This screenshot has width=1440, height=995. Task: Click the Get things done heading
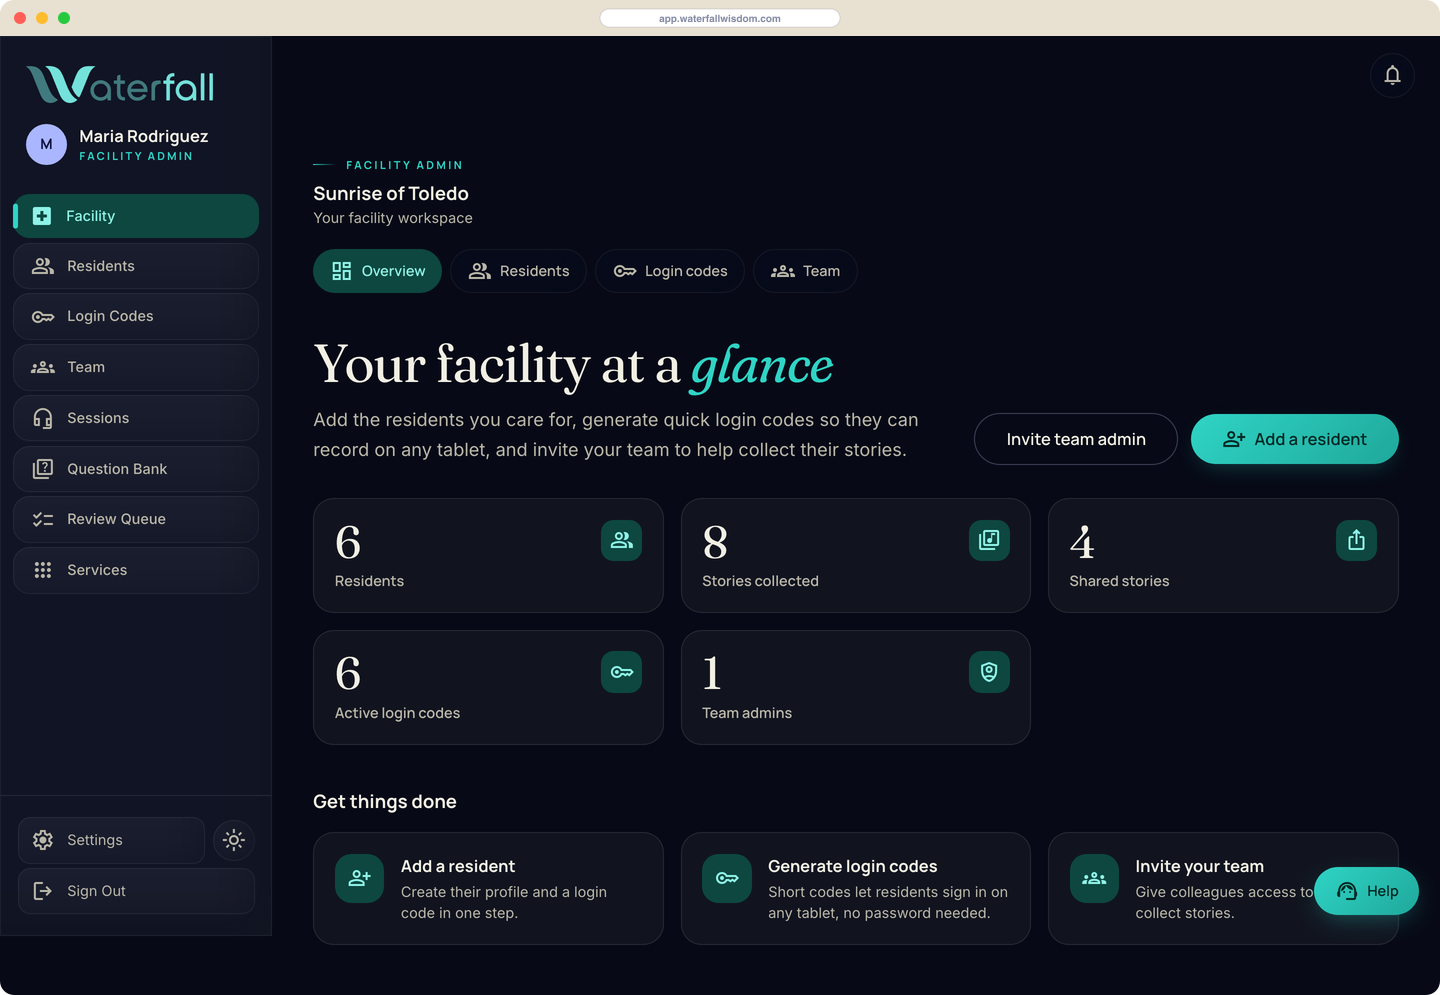coord(385,802)
